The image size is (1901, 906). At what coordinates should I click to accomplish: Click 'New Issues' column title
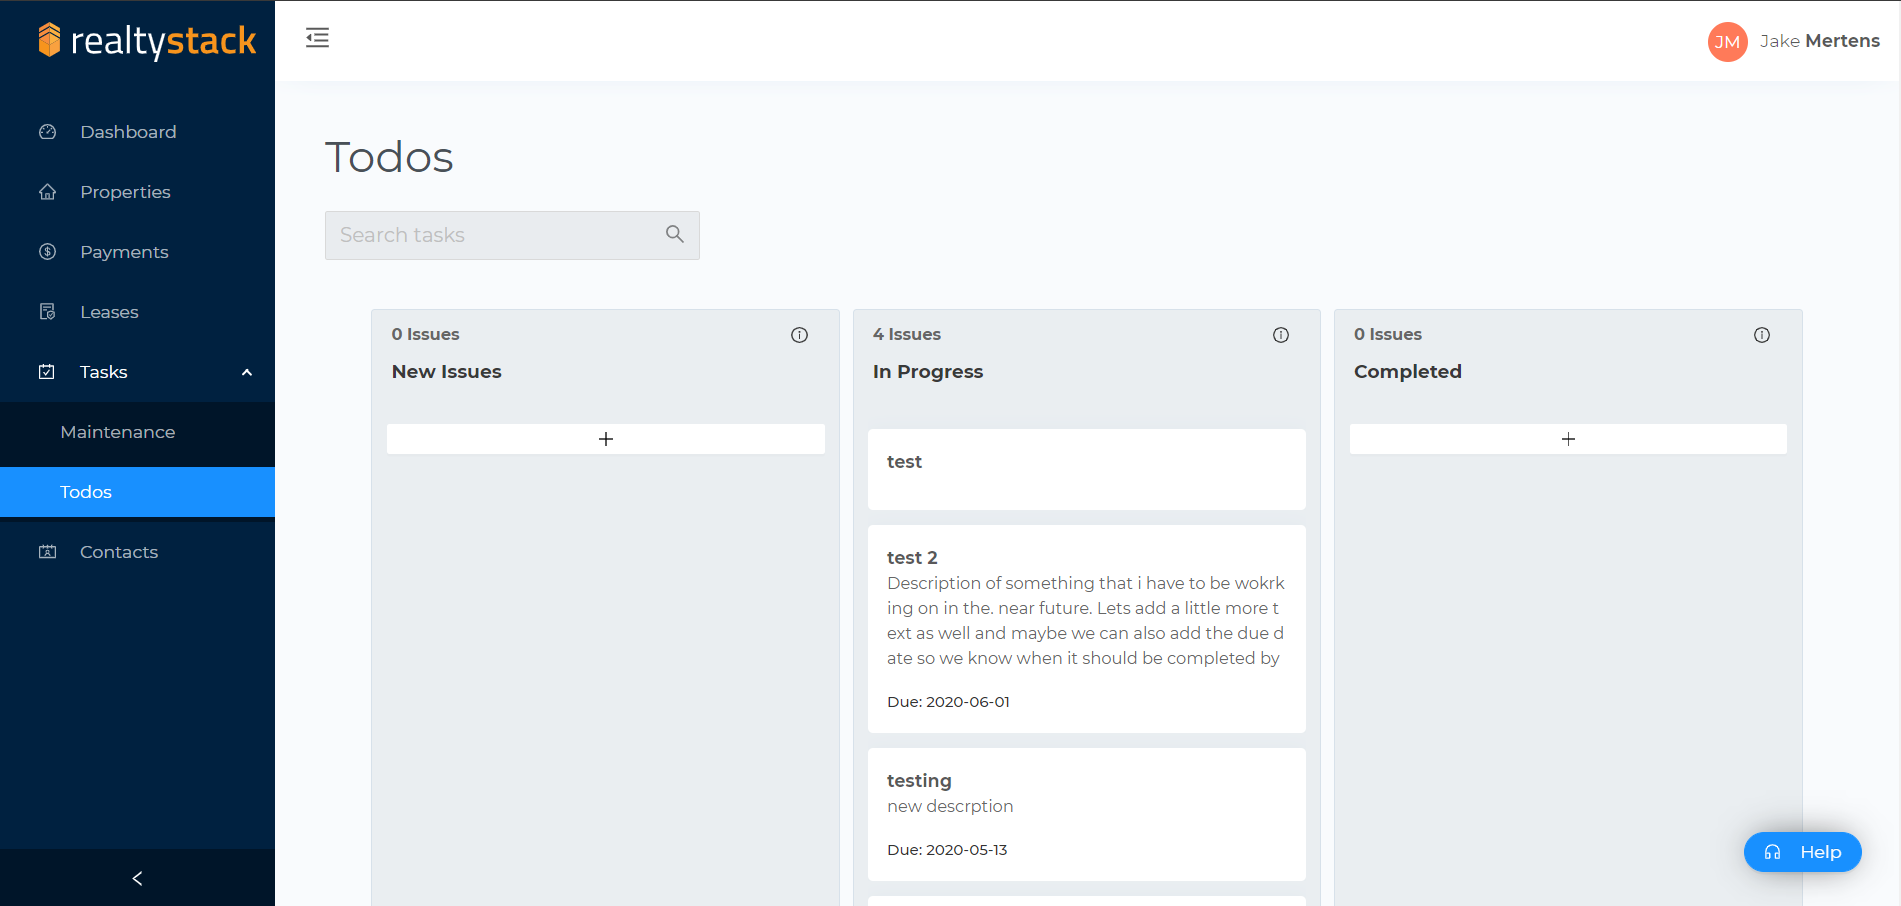pos(447,371)
